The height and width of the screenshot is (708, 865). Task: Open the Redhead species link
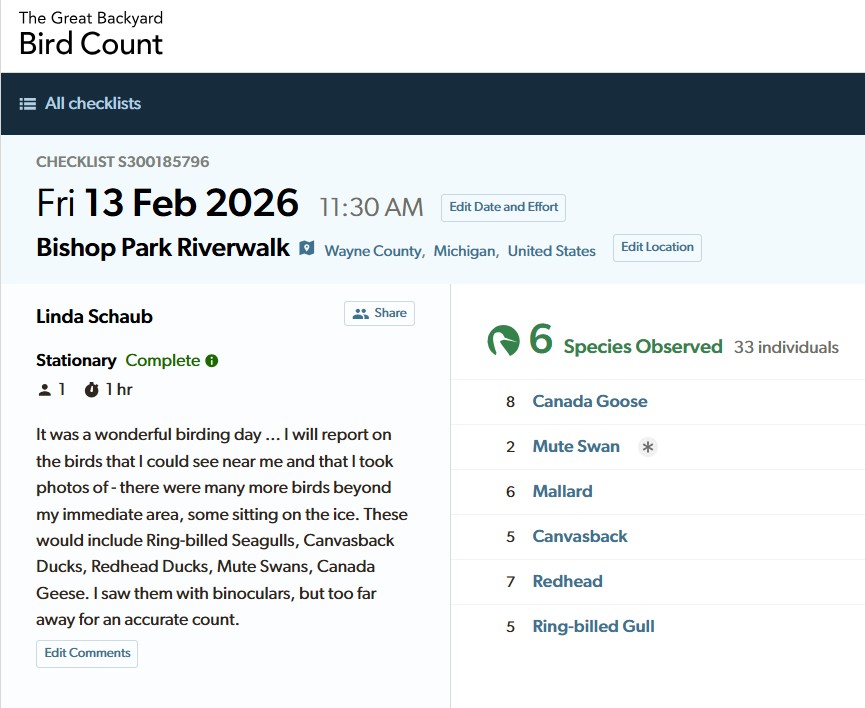click(567, 581)
